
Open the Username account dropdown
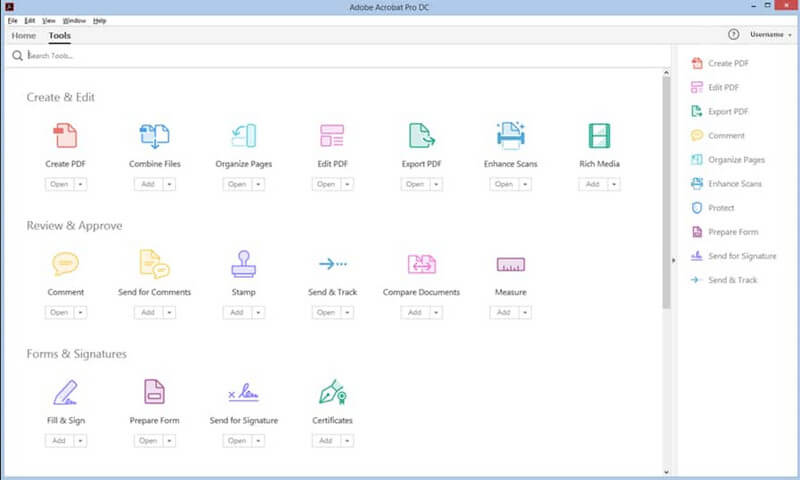pos(769,35)
